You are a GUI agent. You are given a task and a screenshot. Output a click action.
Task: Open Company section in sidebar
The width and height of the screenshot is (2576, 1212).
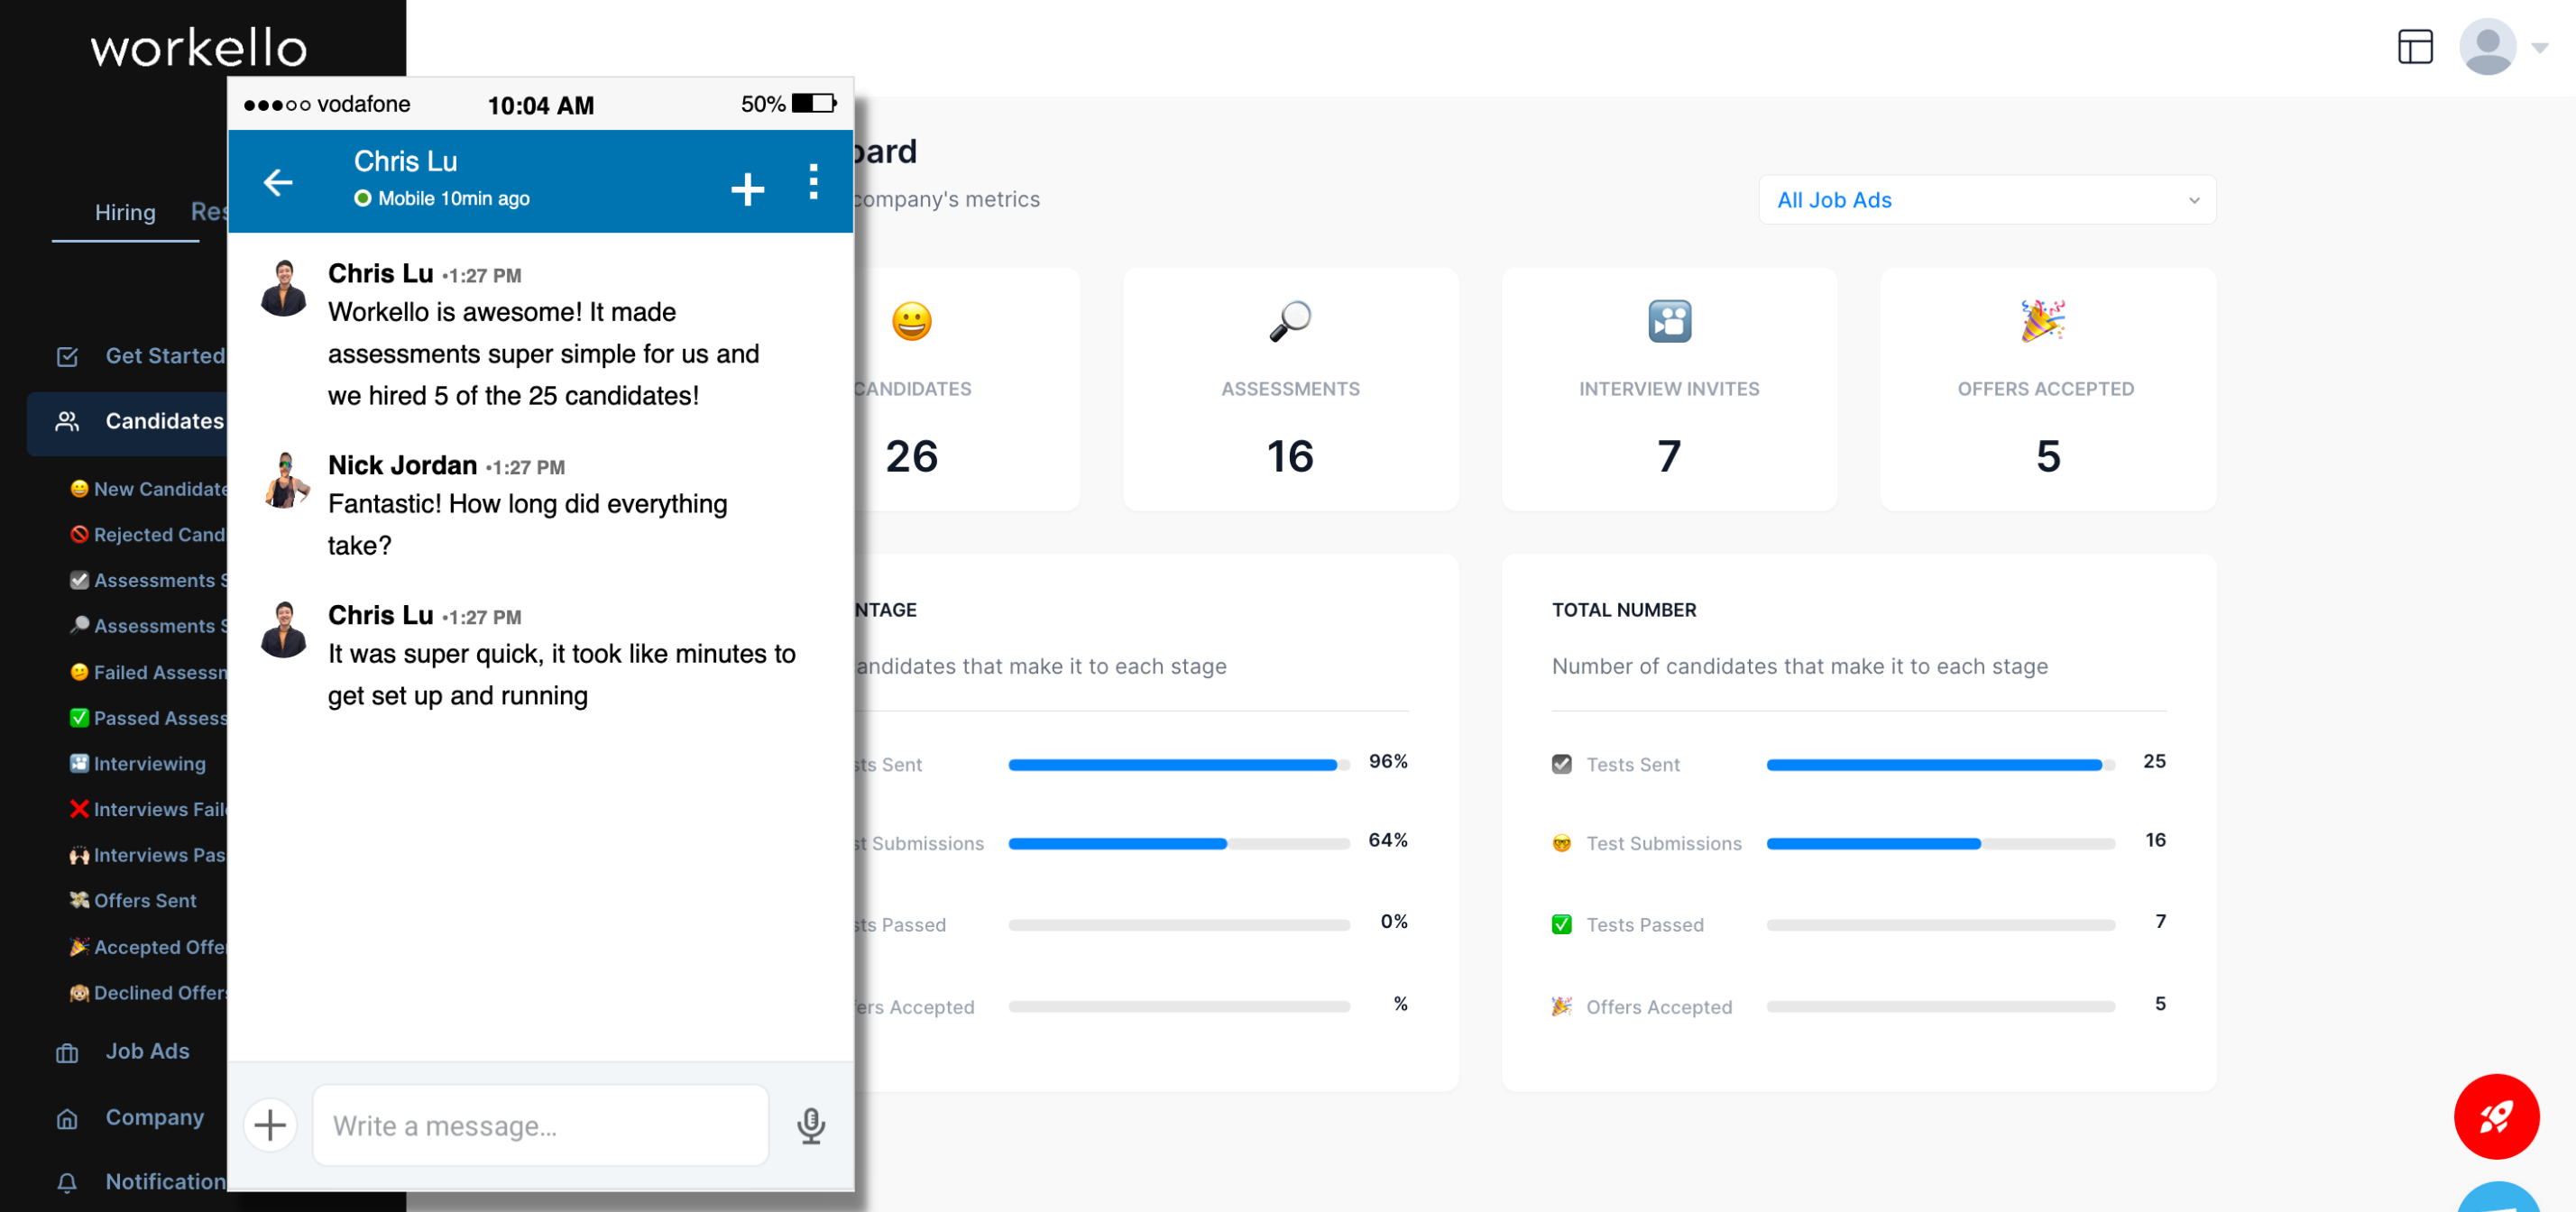tap(155, 1118)
